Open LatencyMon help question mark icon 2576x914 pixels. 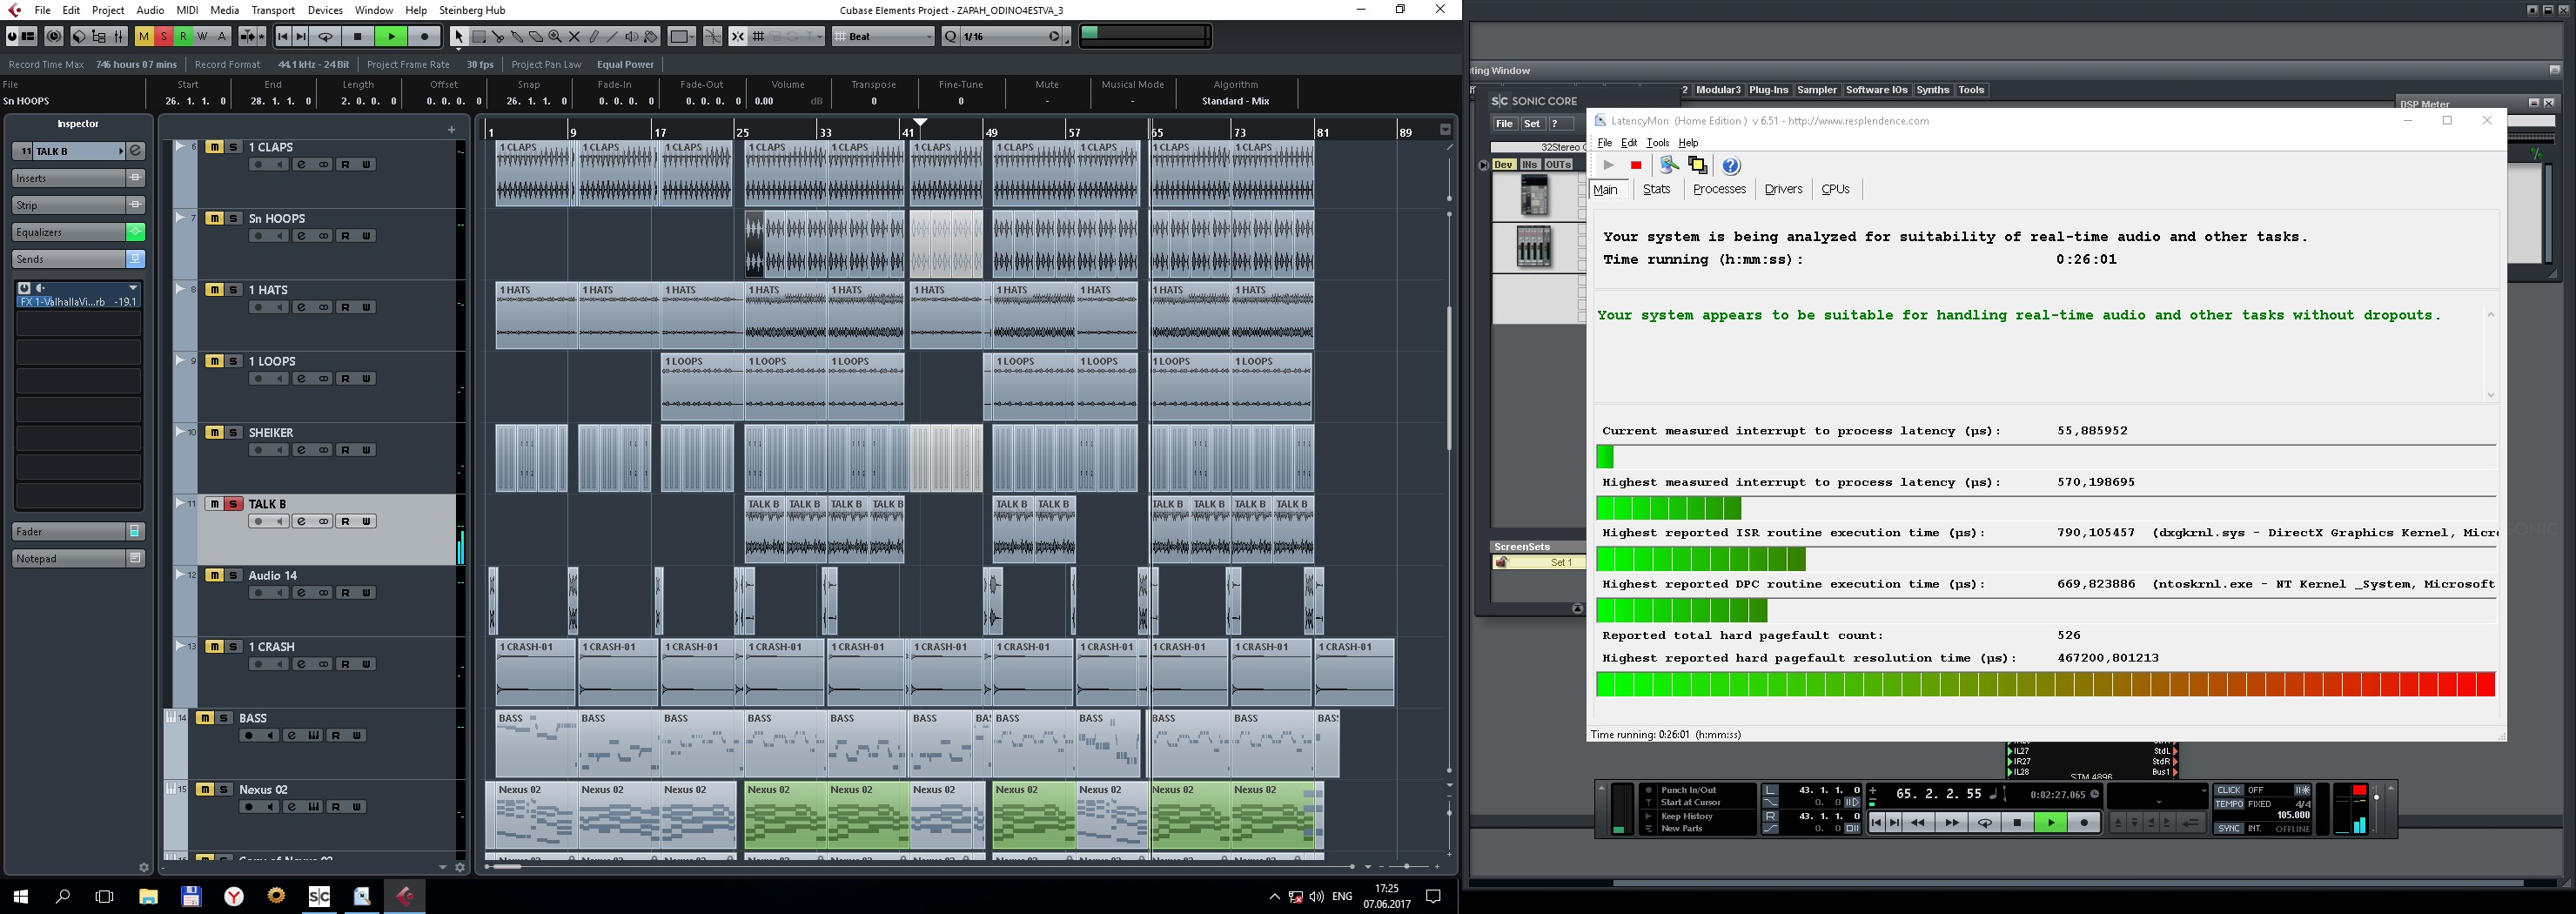1731,166
